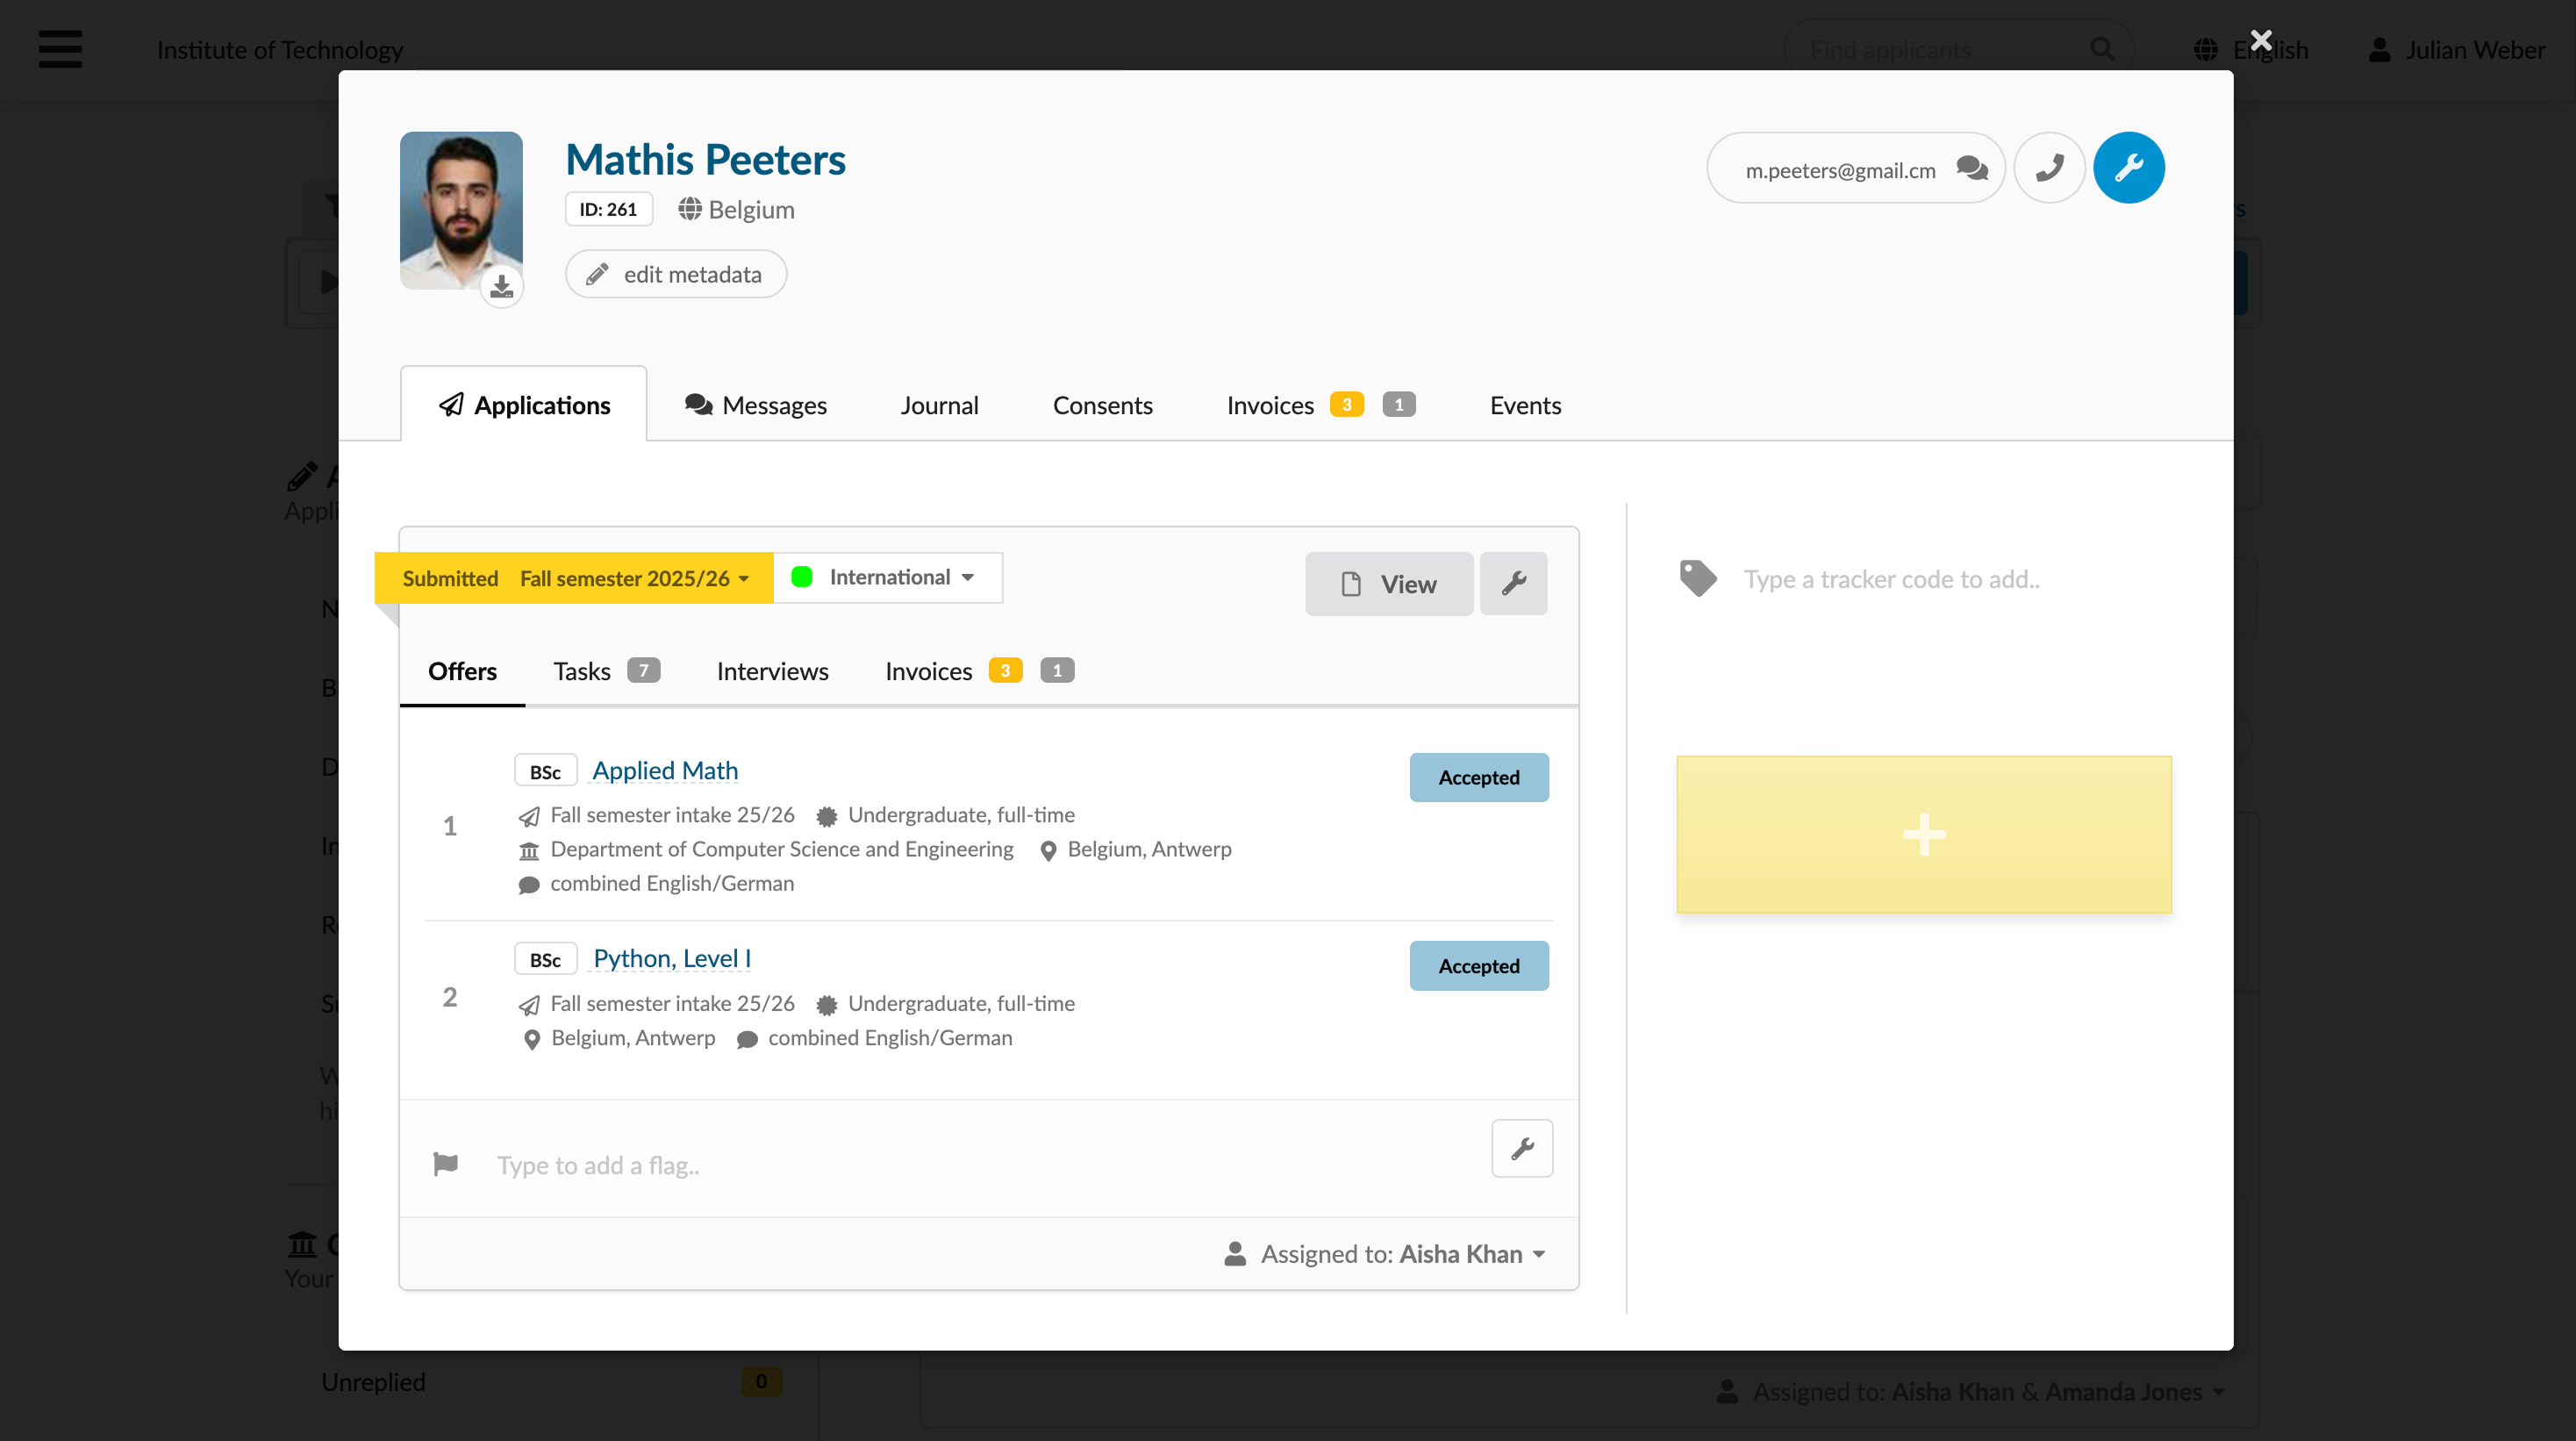Click the Submitted status label
The width and height of the screenshot is (2576, 1441).
pos(450,578)
